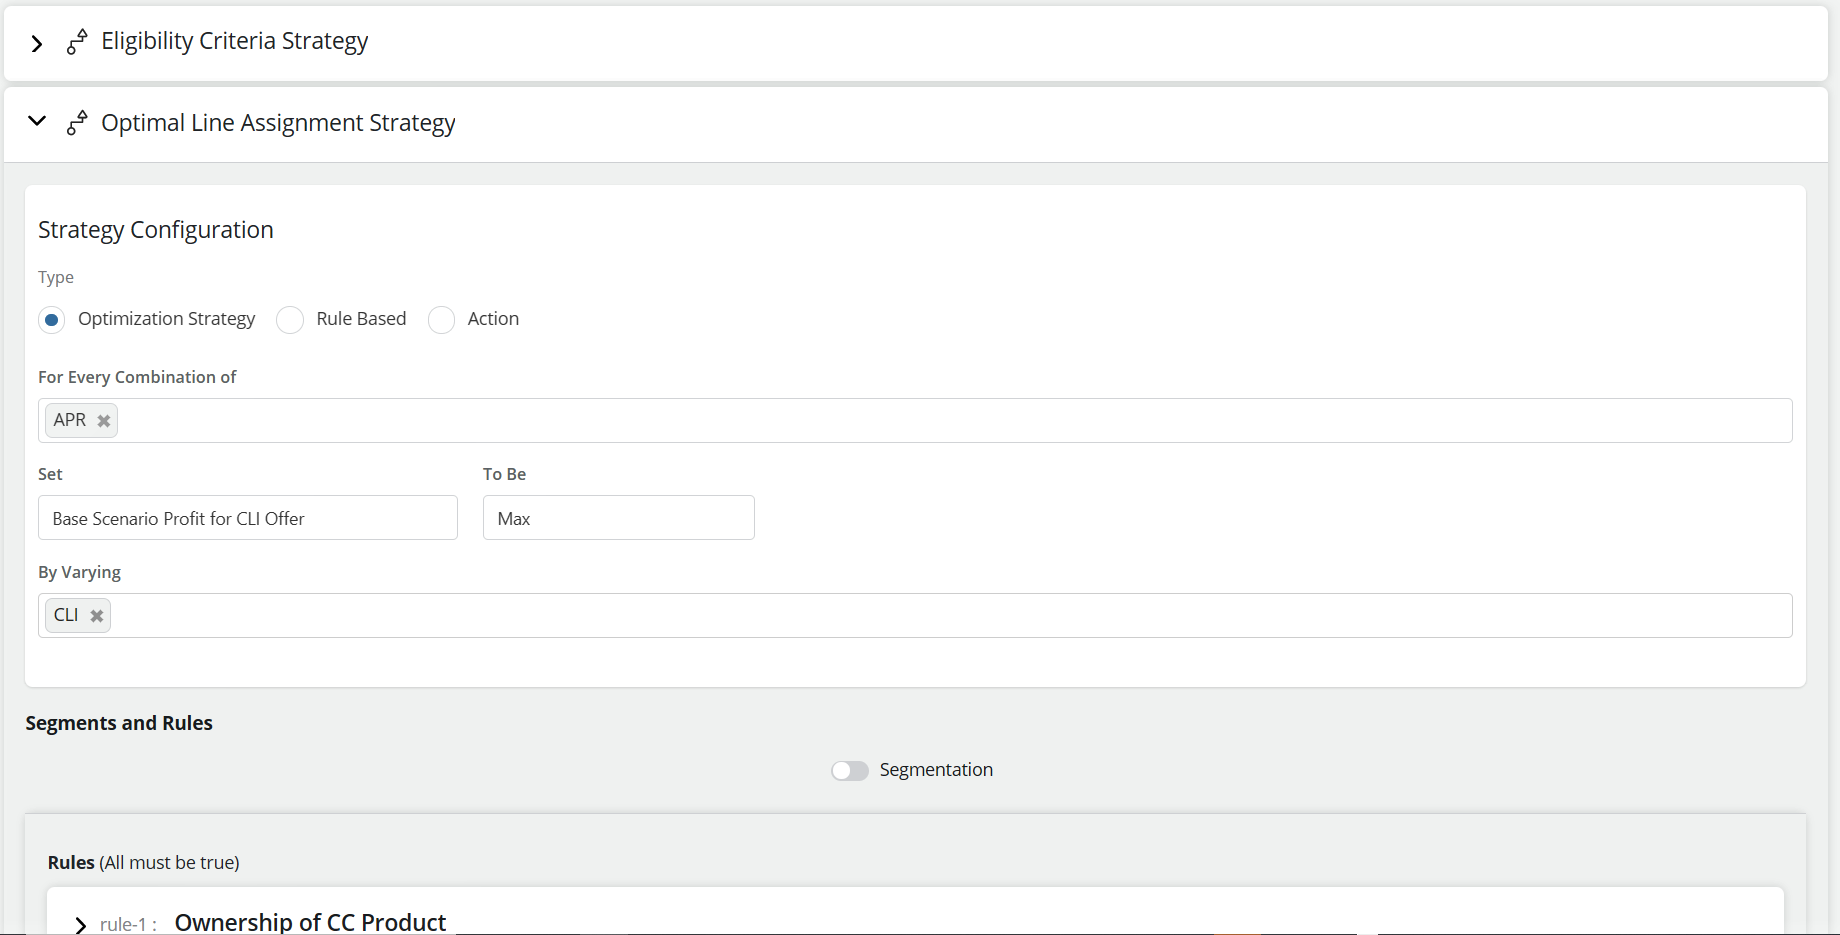The image size is (1840, 935).
Task: Open the Set field showing Base Scenario Profit
Action: click(247, 518)
